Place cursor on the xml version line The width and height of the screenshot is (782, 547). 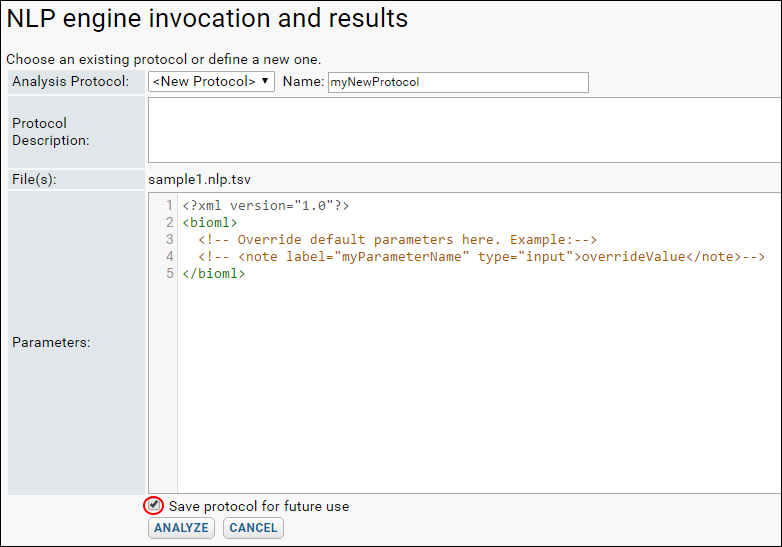pos(266,205)
